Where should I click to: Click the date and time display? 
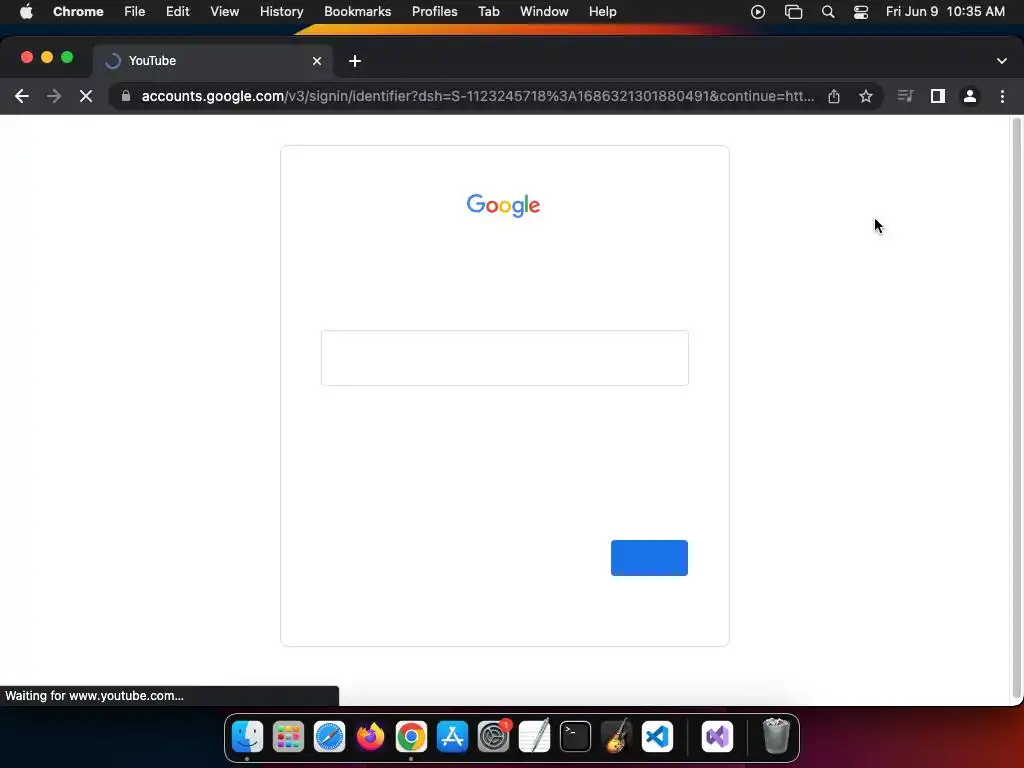pos(945,12)
